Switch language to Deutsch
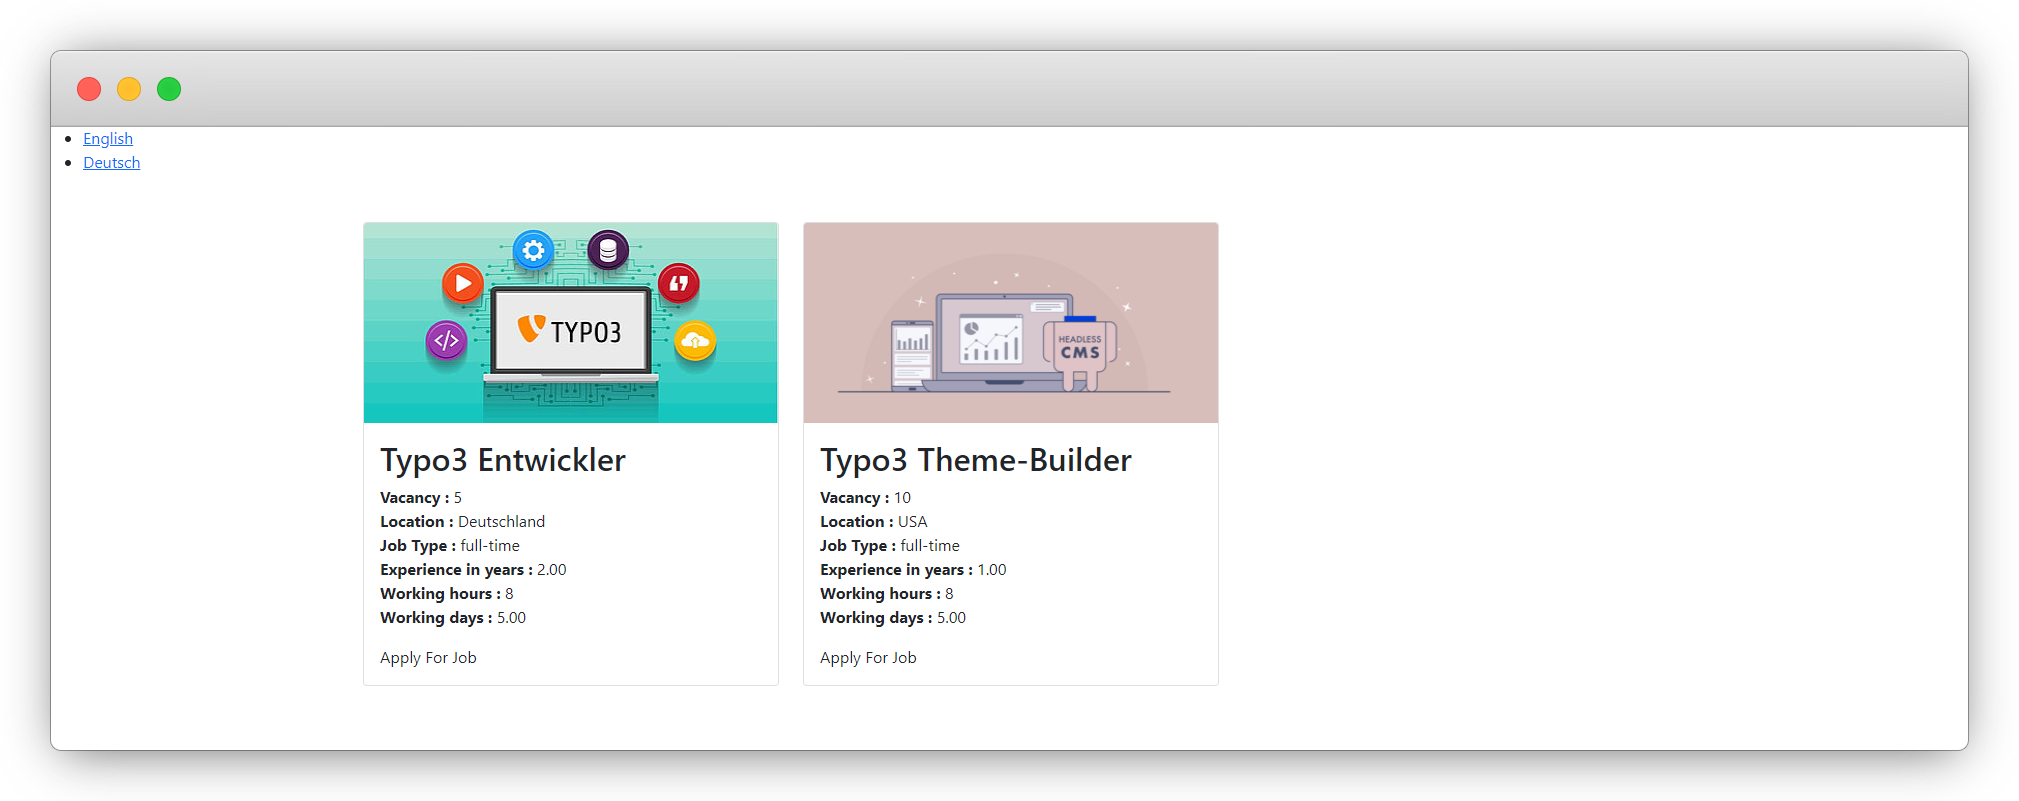This screenshot has width=2019, height=801. coord(111,163)
